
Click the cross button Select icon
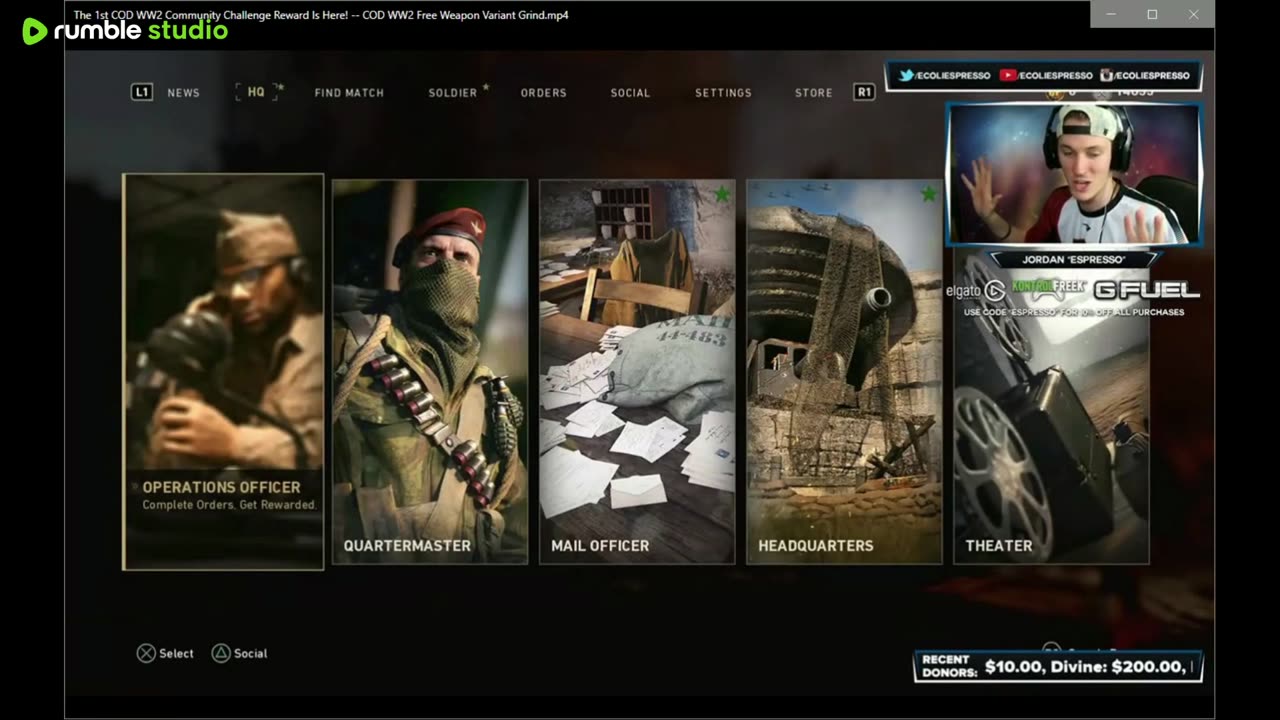(146, 653)
